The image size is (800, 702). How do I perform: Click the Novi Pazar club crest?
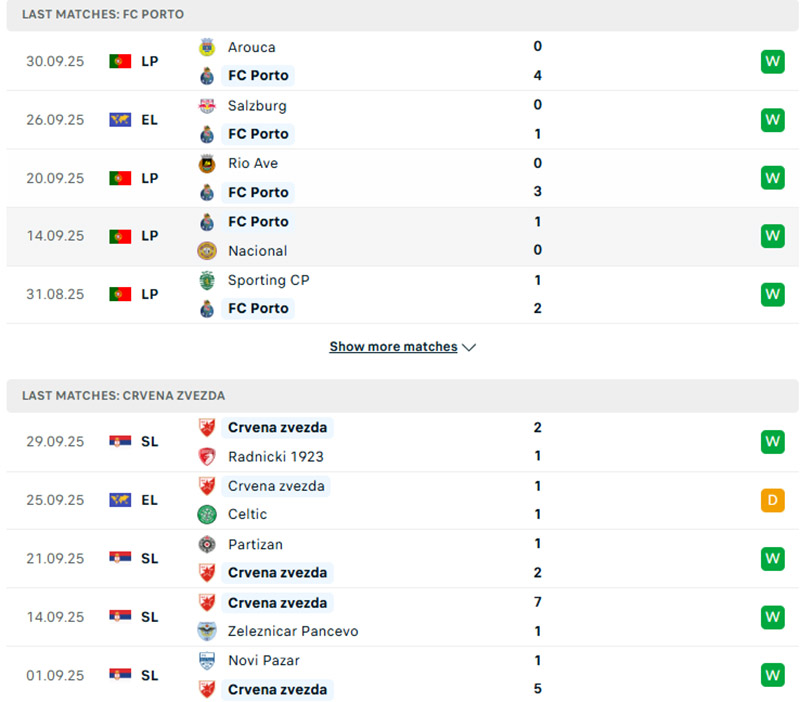click(x=207, y=661)
